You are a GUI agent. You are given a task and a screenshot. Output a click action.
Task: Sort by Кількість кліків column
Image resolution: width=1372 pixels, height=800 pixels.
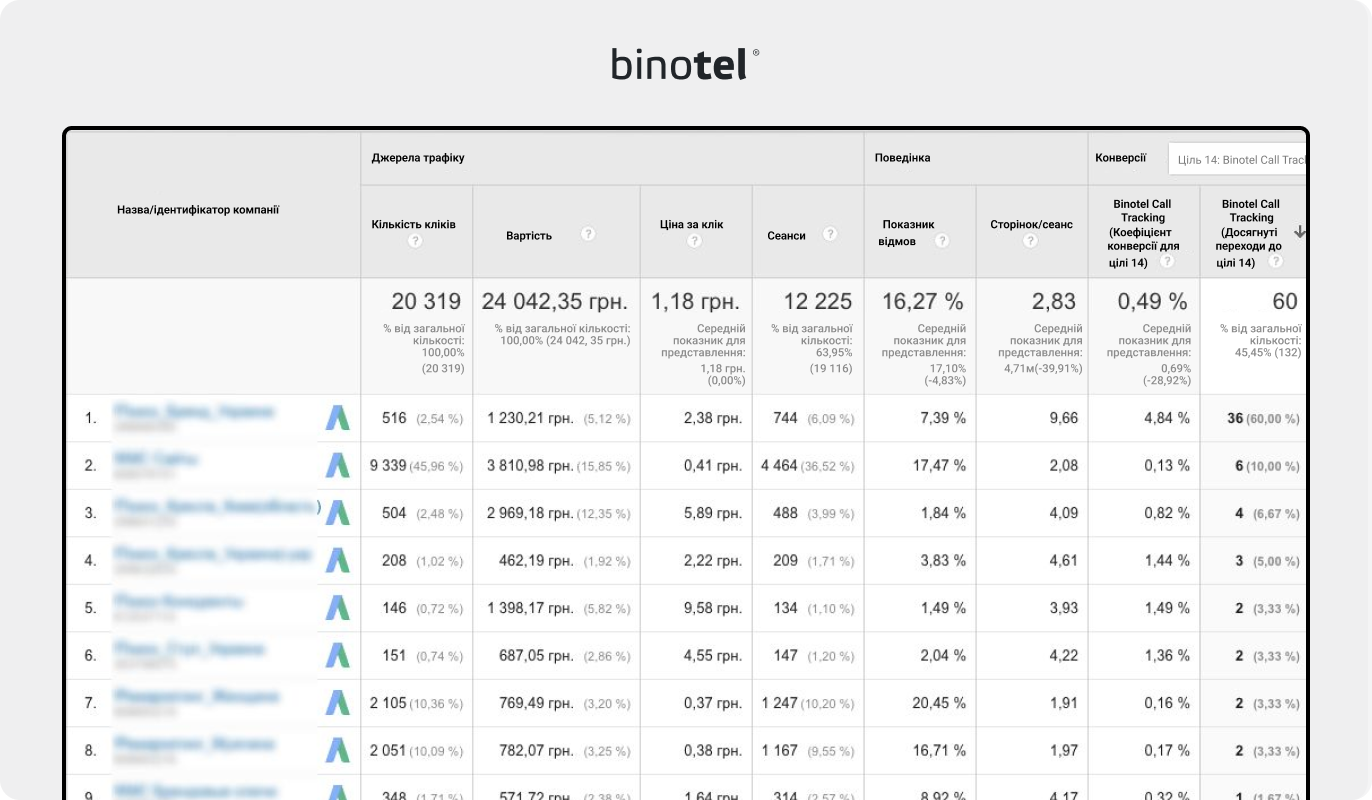point(413,224)
